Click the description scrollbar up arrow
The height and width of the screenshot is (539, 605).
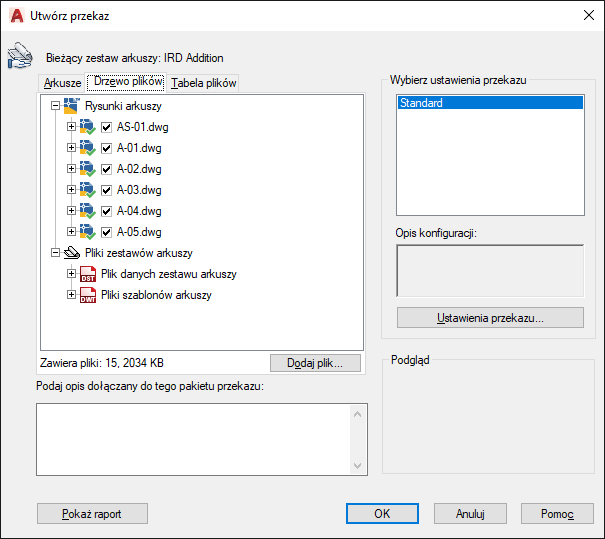(x=358, y=414)
